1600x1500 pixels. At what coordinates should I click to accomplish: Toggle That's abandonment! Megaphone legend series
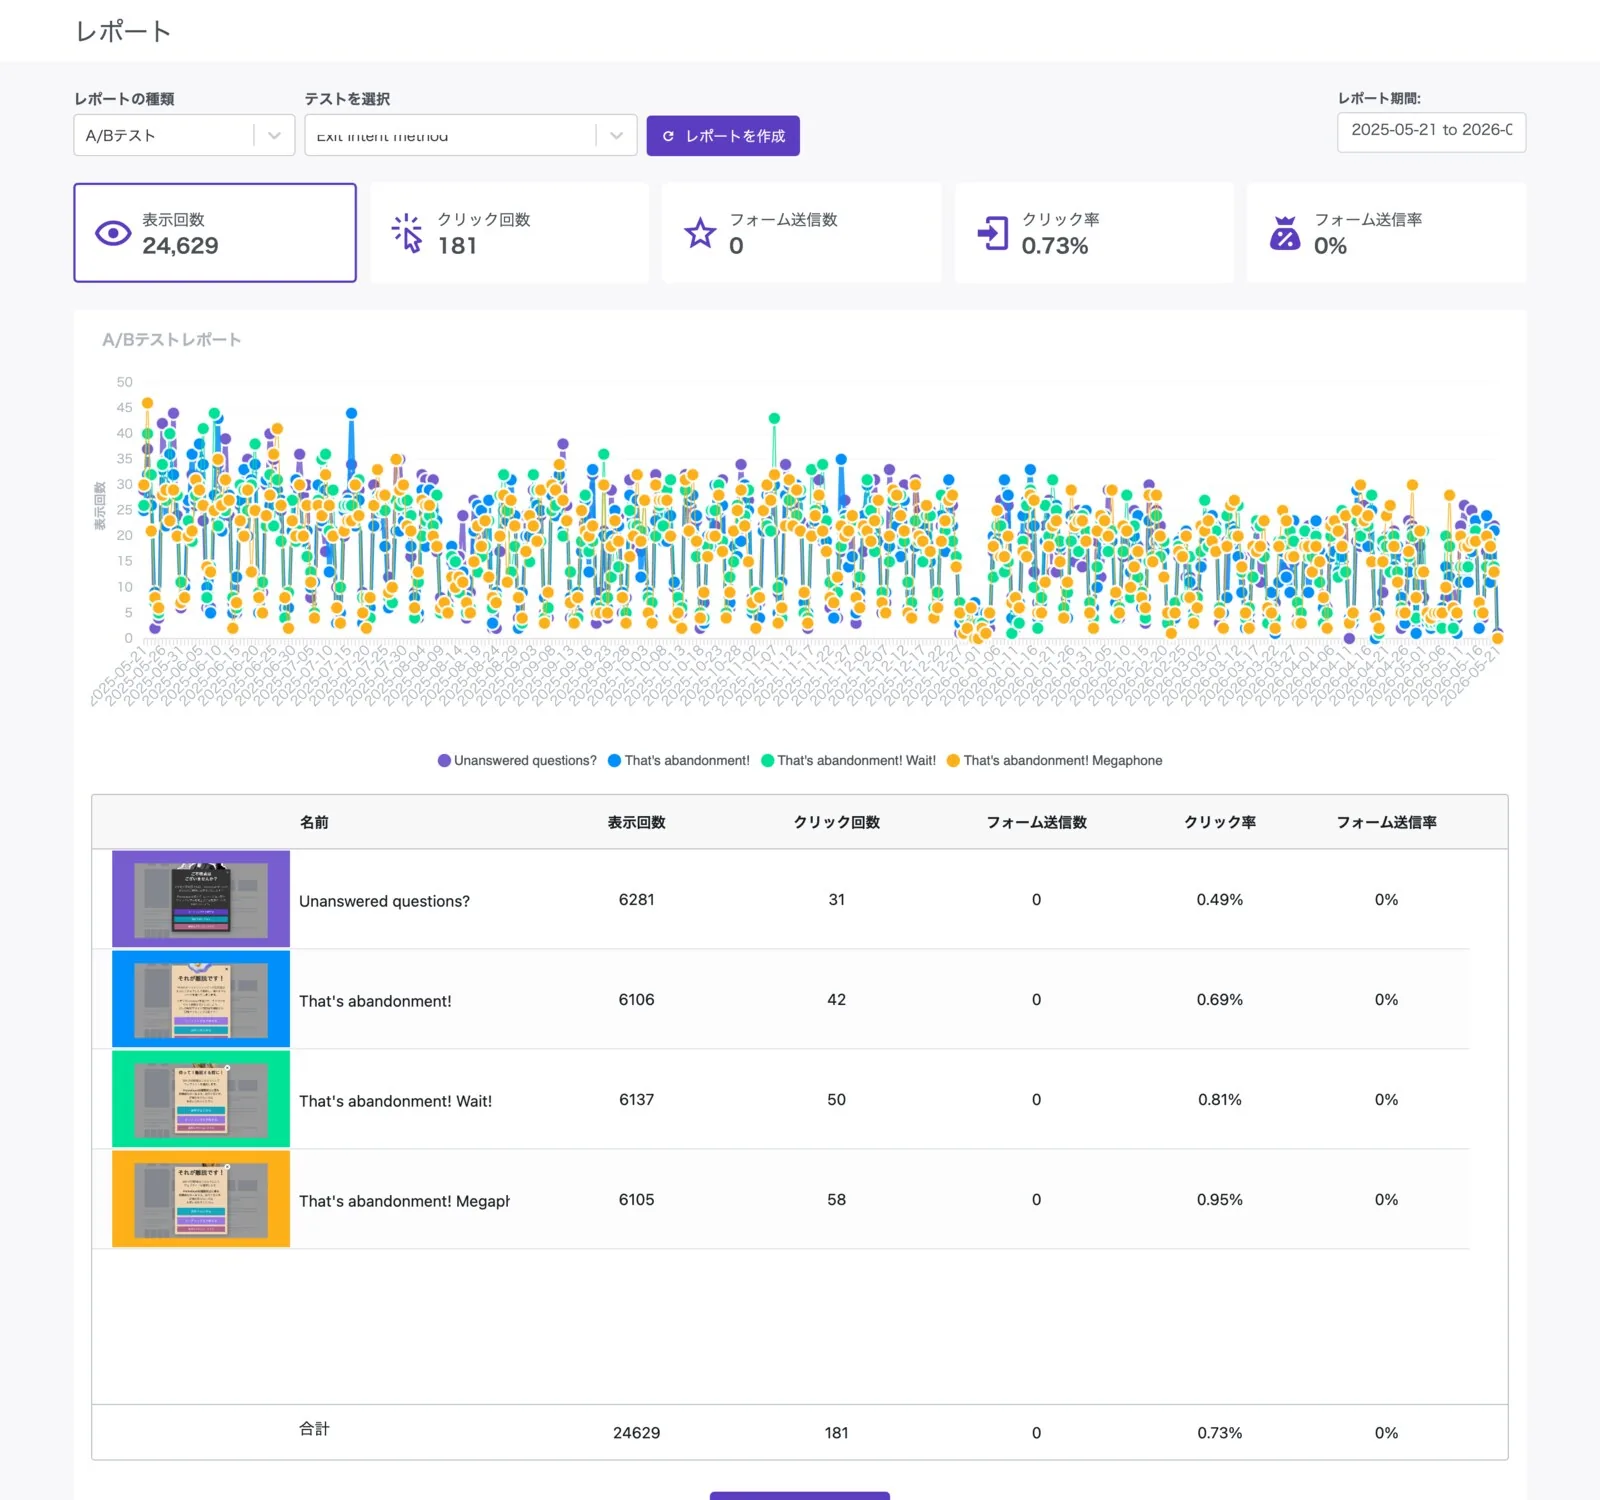(x=1055, y=761)
